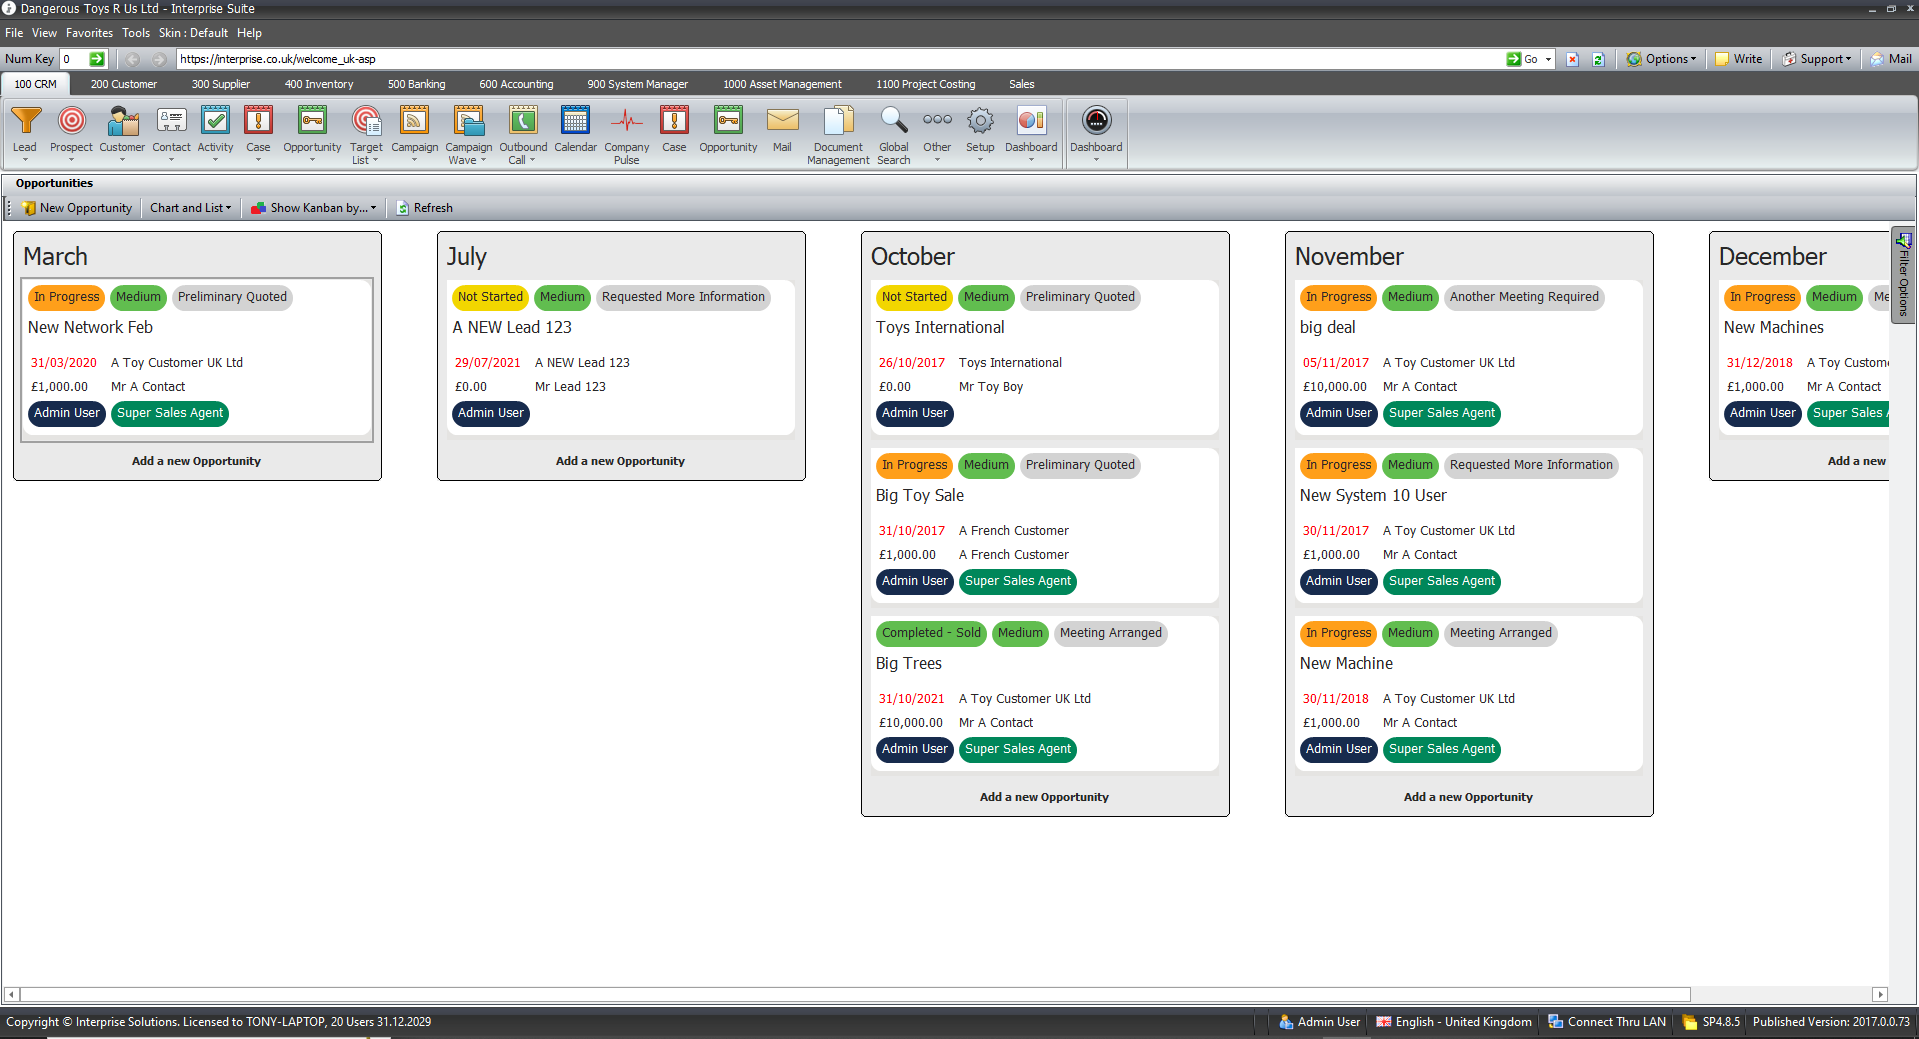Open the Show Kanban by... dropdown

pos(313,207)
